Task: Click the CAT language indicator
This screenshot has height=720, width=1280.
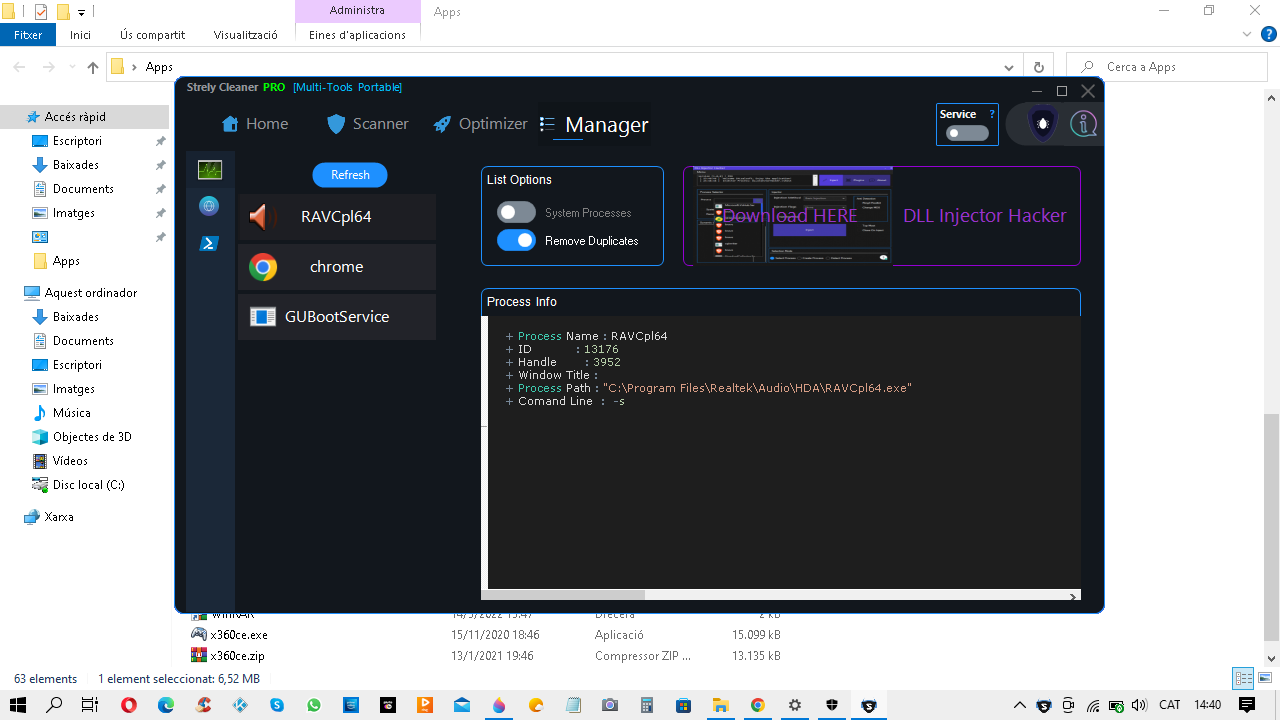Action: pyautogui.click(x=1170, y=705)
